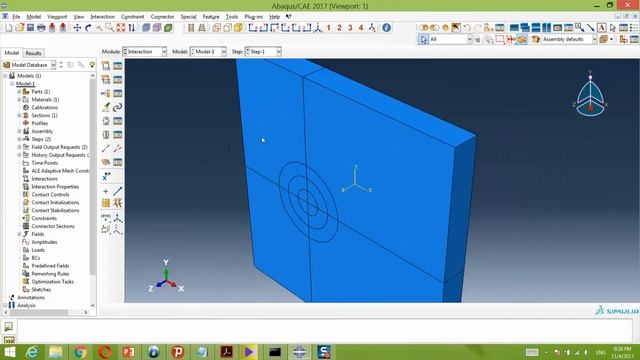The height and width of the screenshot is (360, 640).
Task: Select the Pan View tool
Action: coord(77,28)
